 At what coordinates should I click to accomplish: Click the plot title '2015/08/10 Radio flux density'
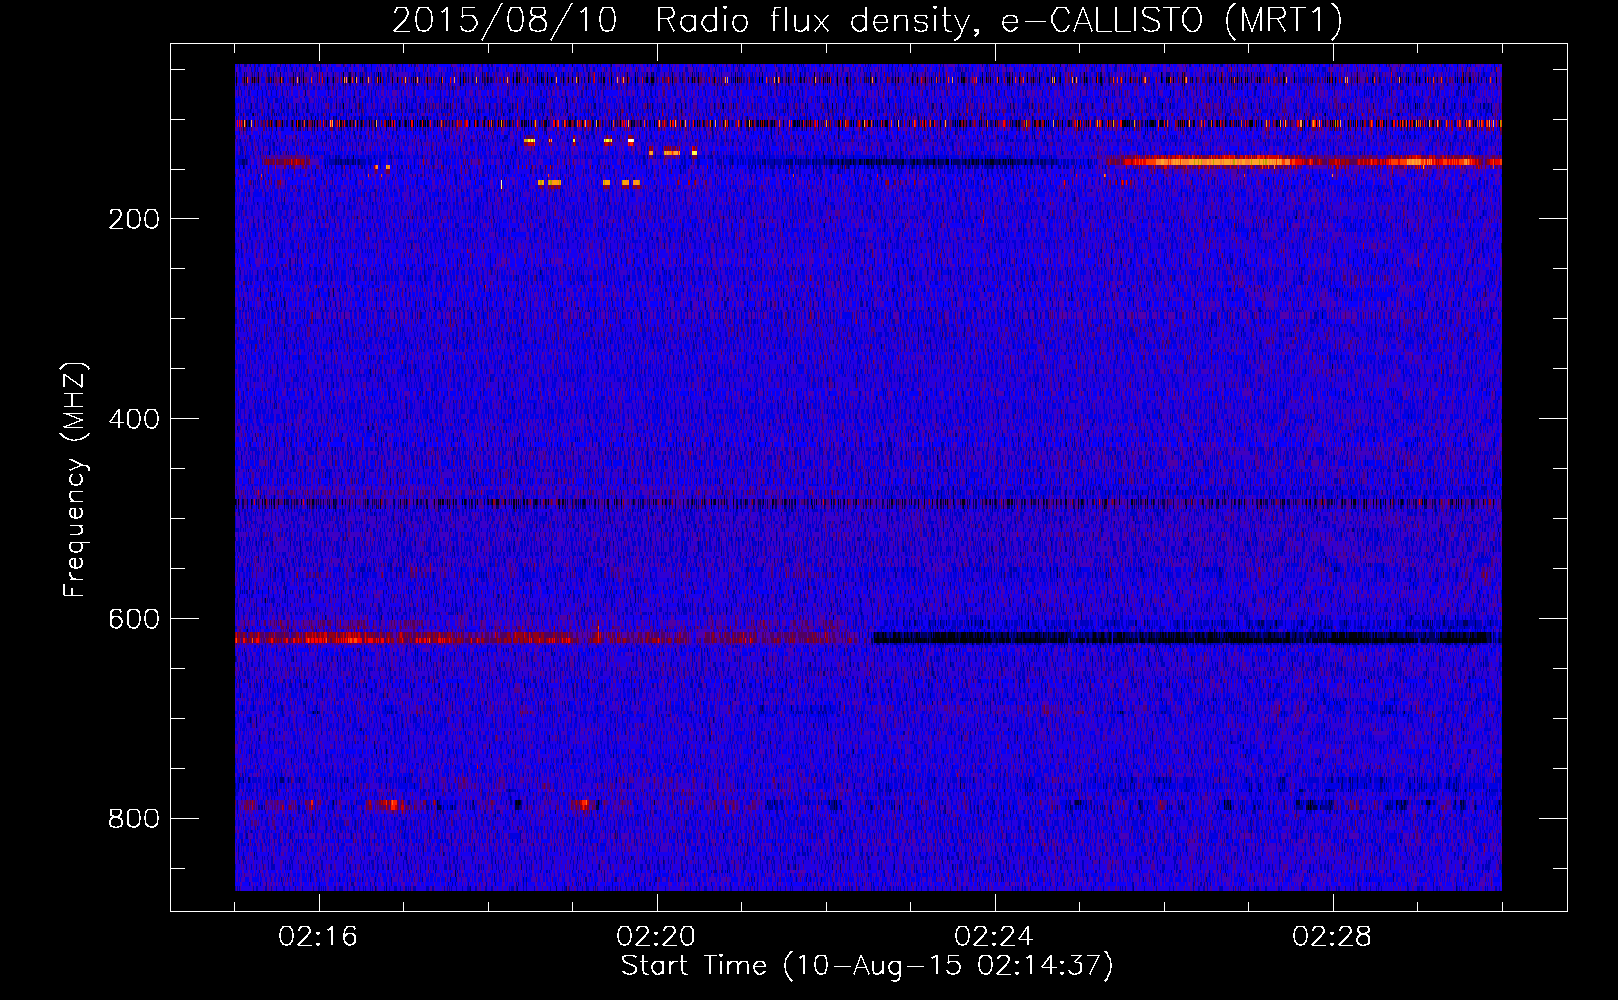point(680,21)
